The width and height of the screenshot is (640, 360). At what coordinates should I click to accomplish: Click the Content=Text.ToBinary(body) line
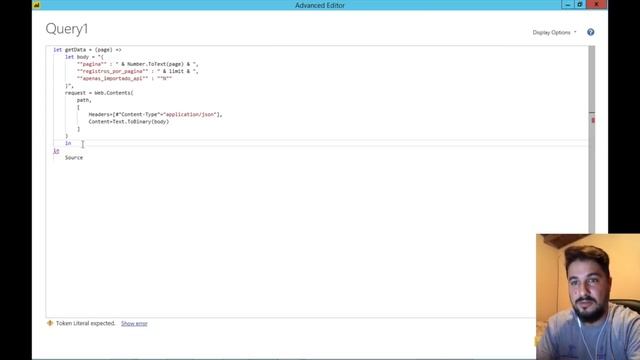point(129,122)
